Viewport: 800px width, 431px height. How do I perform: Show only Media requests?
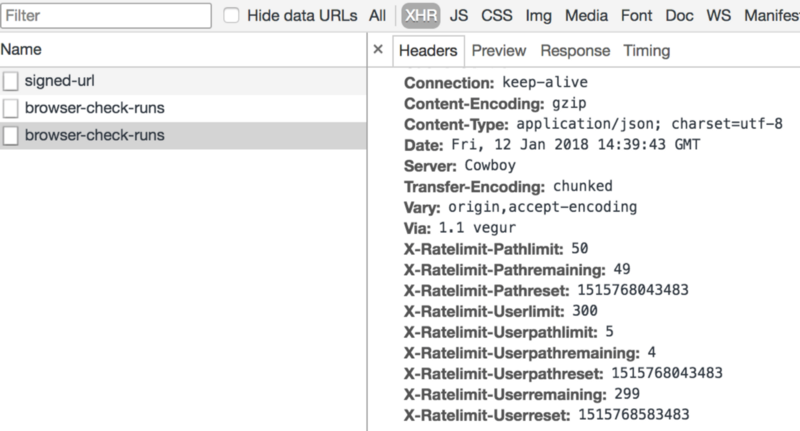tap(586, 16)
